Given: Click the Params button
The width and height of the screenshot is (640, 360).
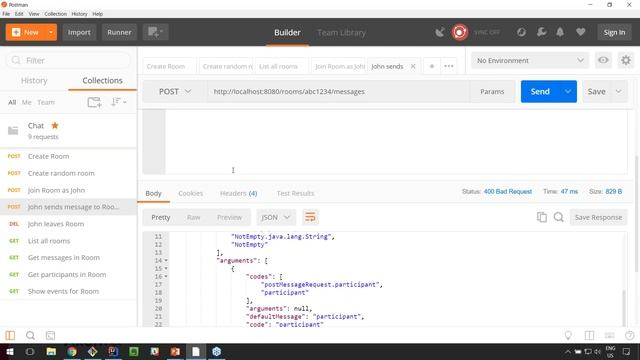Looking at the screenshot, I should (492, 91).
